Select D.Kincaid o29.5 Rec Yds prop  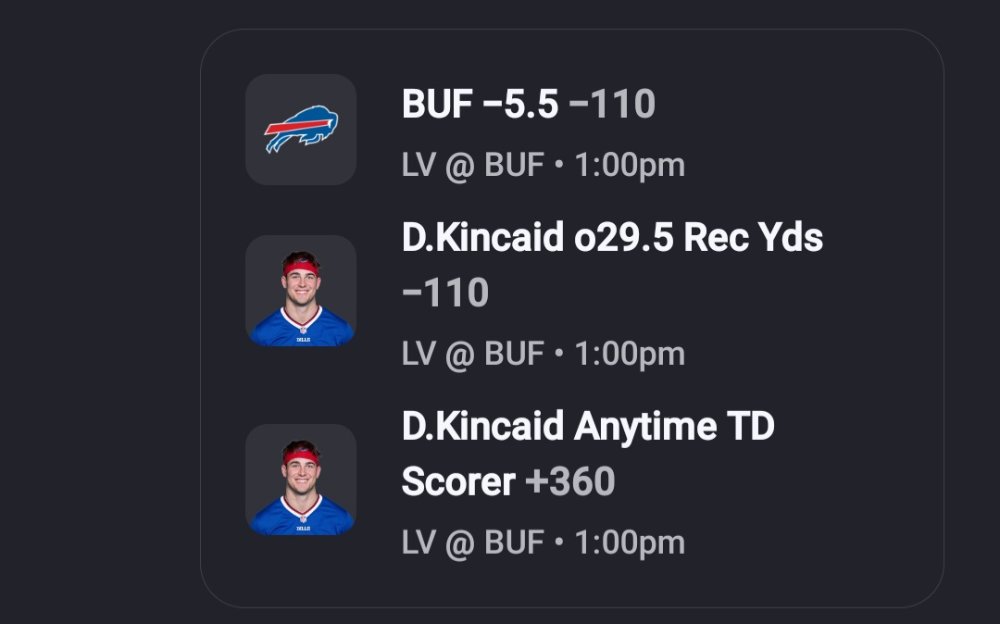(x=612, y=237)
